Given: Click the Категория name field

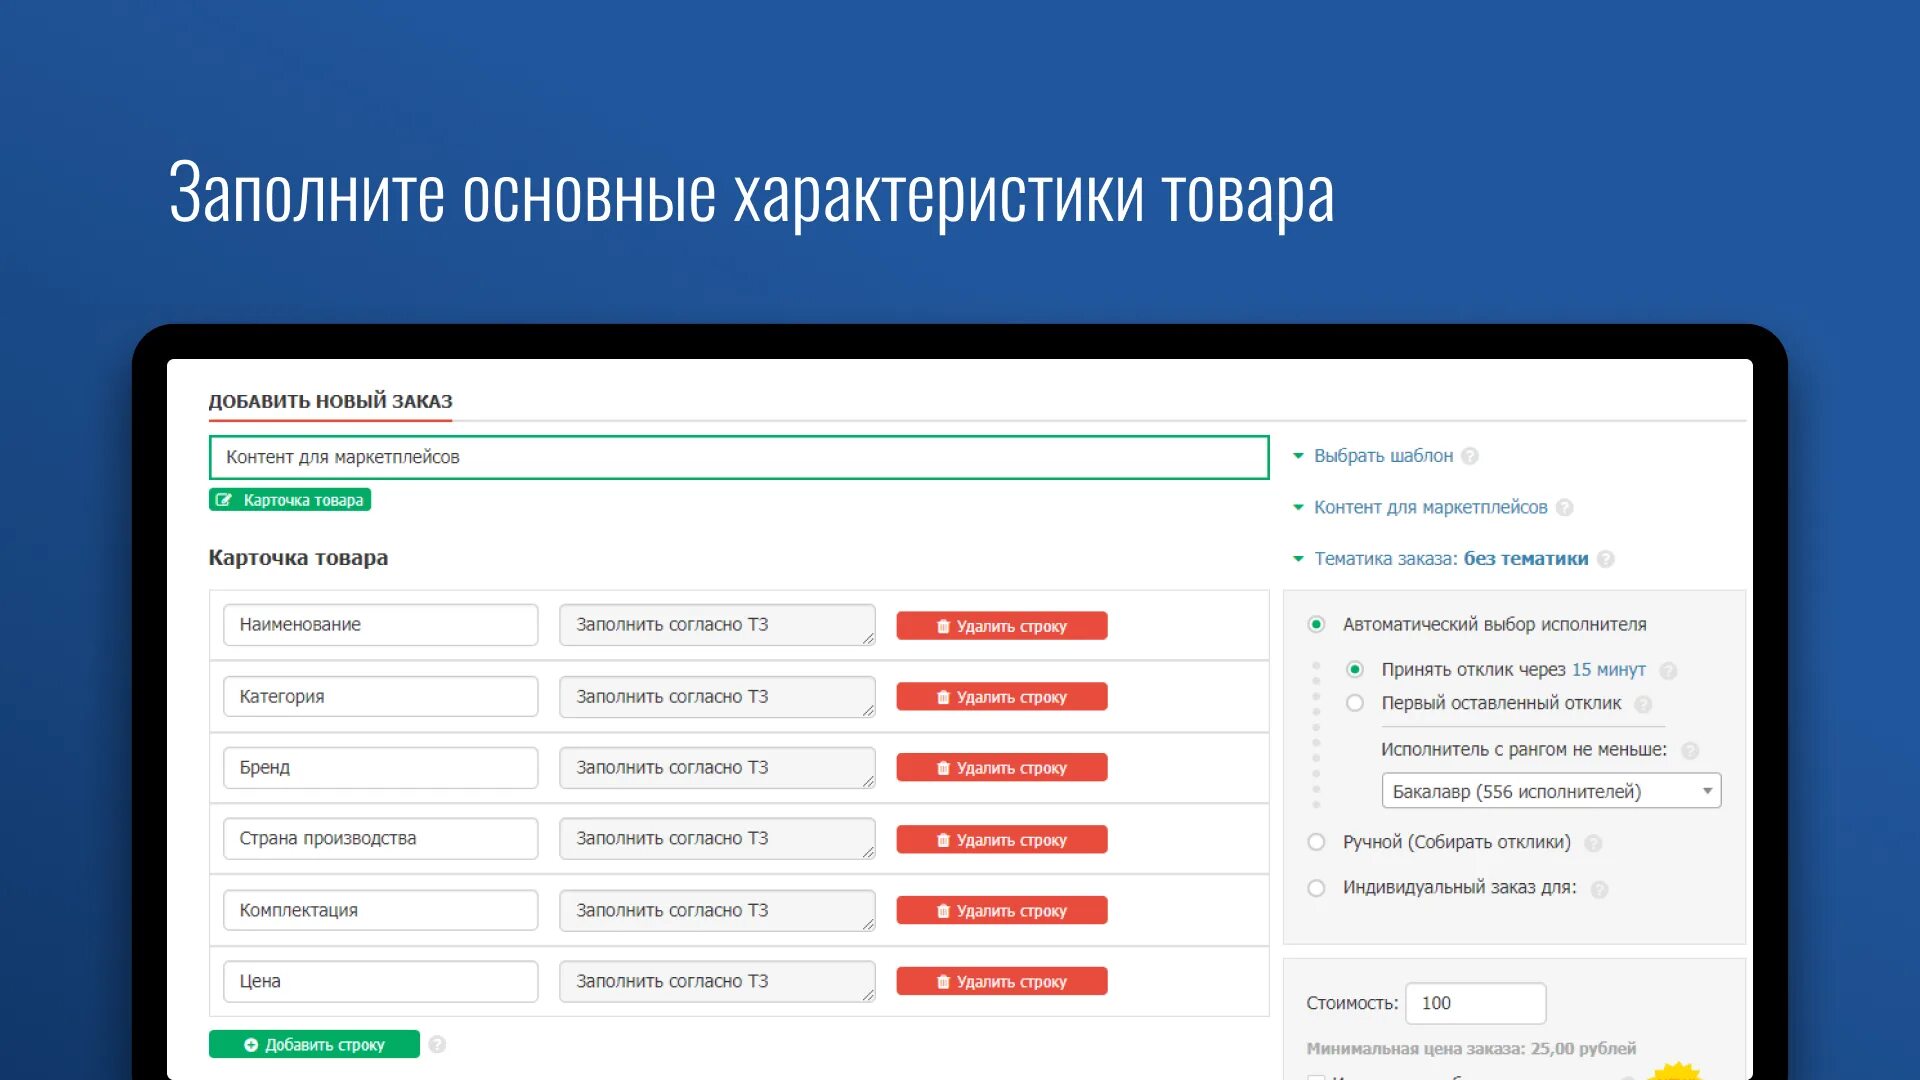Looking at the screenshot, I should [381, 697].
